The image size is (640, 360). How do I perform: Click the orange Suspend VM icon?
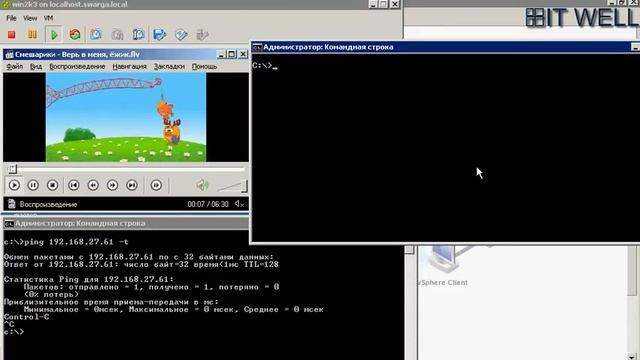coord(32,35)
